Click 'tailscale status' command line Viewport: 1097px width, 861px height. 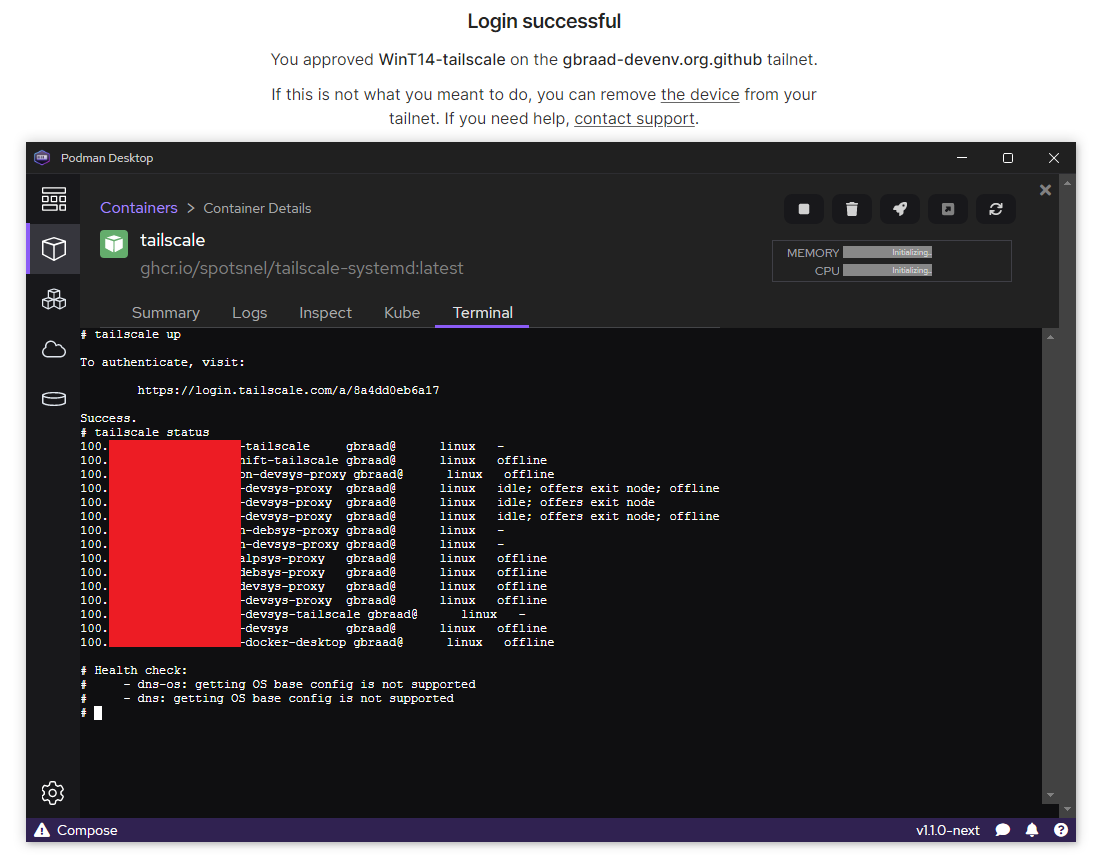pos(145,432)
